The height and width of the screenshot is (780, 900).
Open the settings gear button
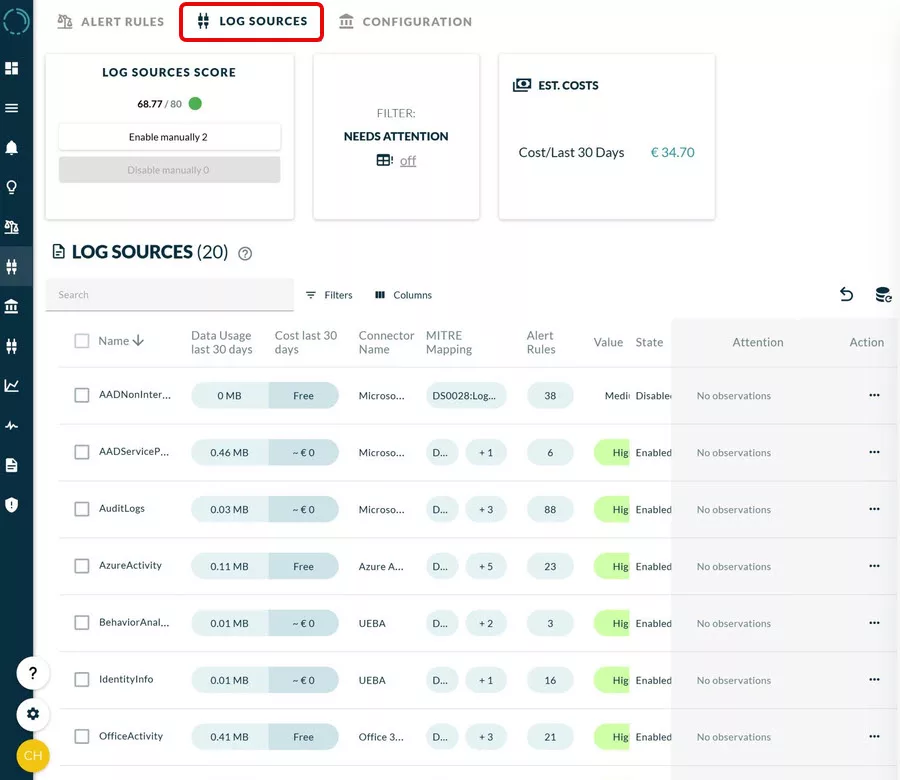[x=33, y=714]
